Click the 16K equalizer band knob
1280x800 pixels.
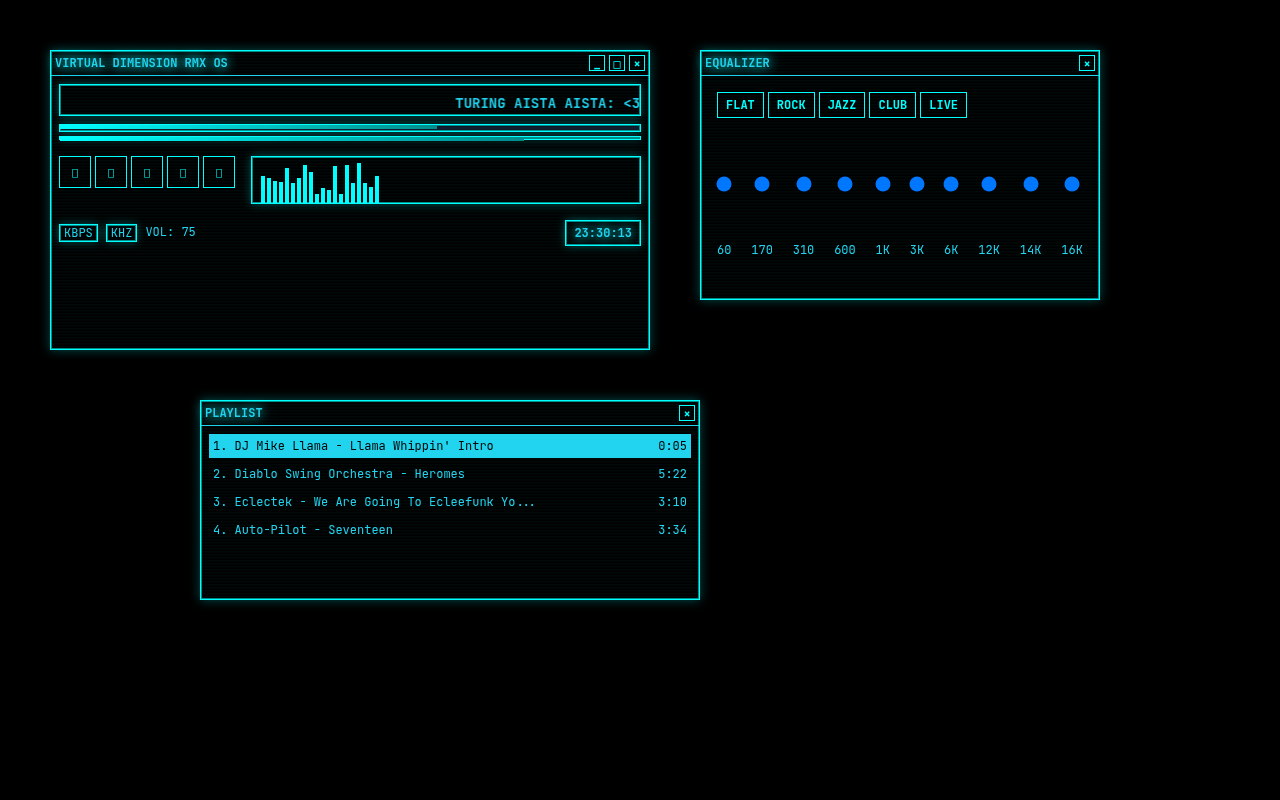click(1072, 184)
